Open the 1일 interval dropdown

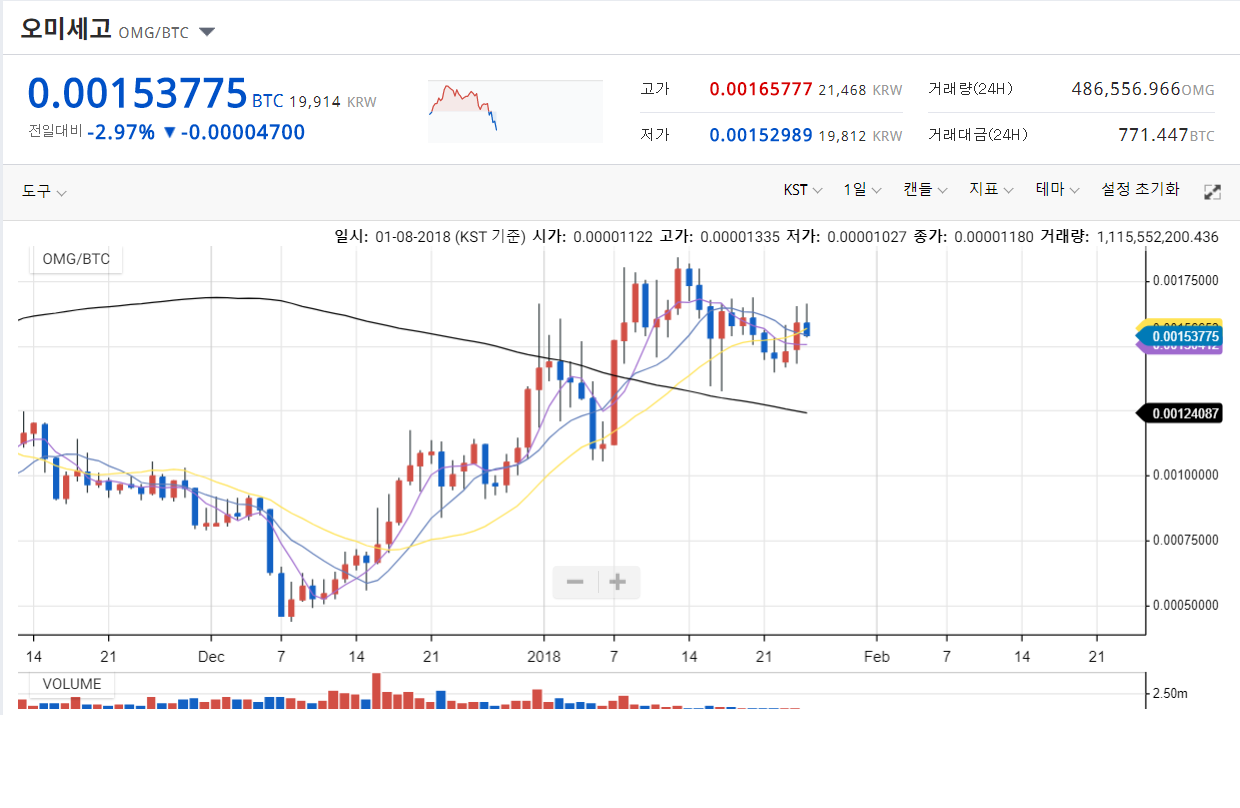click(x=862, y=189)
